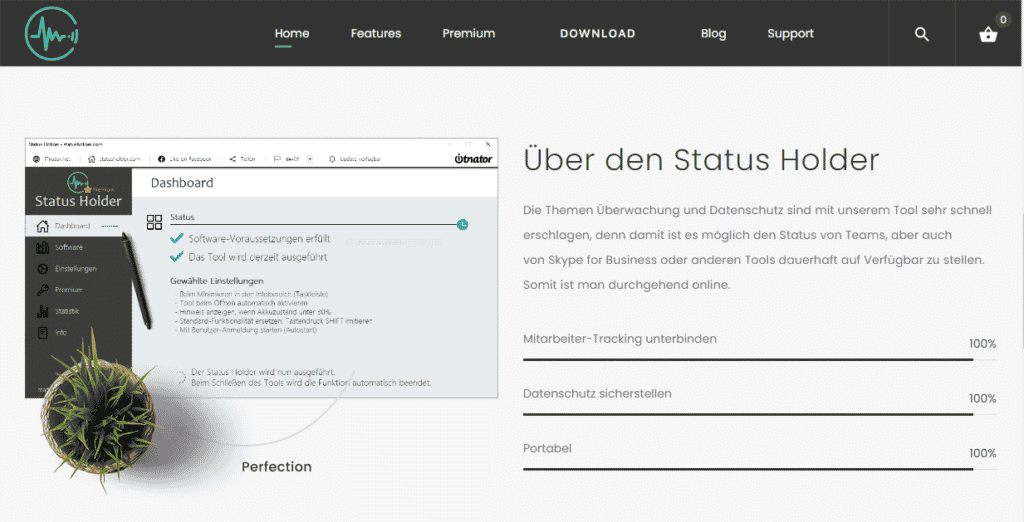Viewport: 1024px width, 522px height.
Task: Click the app screenshot's Dashboard home icon
Action: click(x=42, y=226)
